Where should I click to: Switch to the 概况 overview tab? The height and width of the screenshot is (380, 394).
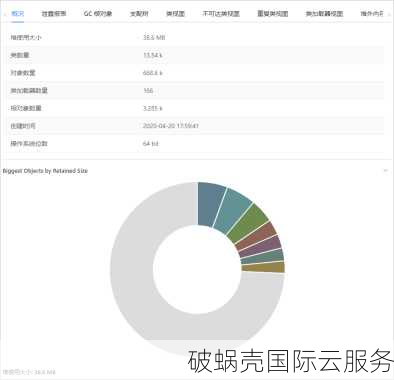click(x=18, y=14)
